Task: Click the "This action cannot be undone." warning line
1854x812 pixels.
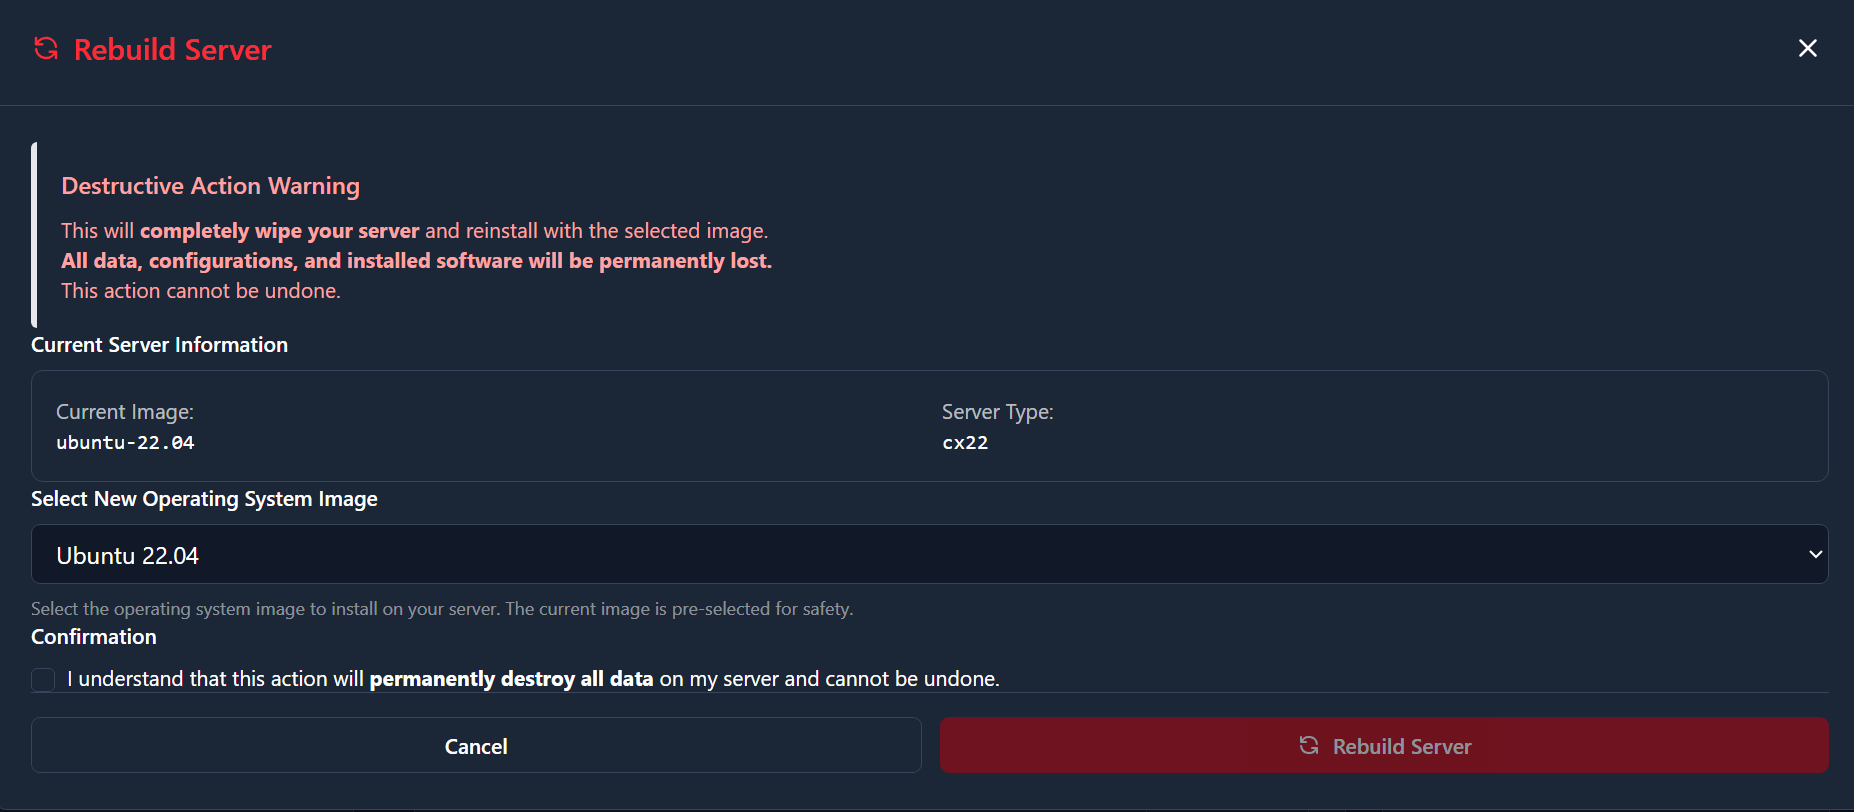Action: [x=201, y=291]
